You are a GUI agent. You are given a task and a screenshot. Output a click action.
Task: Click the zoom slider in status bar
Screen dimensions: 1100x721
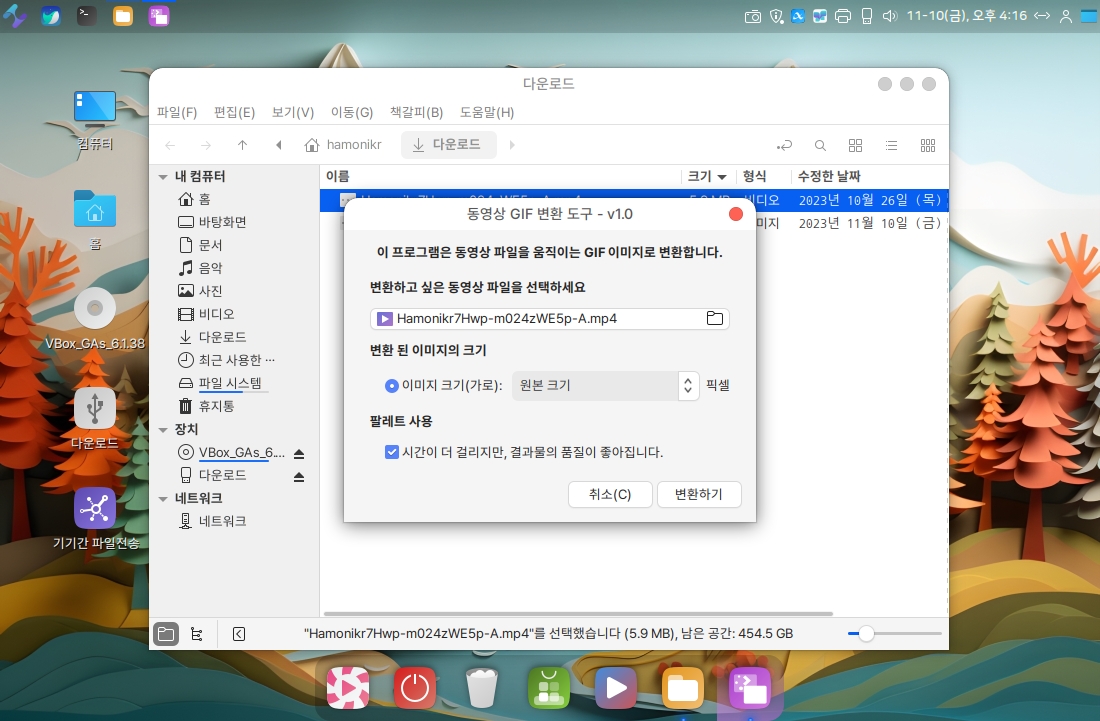(866, 634)
